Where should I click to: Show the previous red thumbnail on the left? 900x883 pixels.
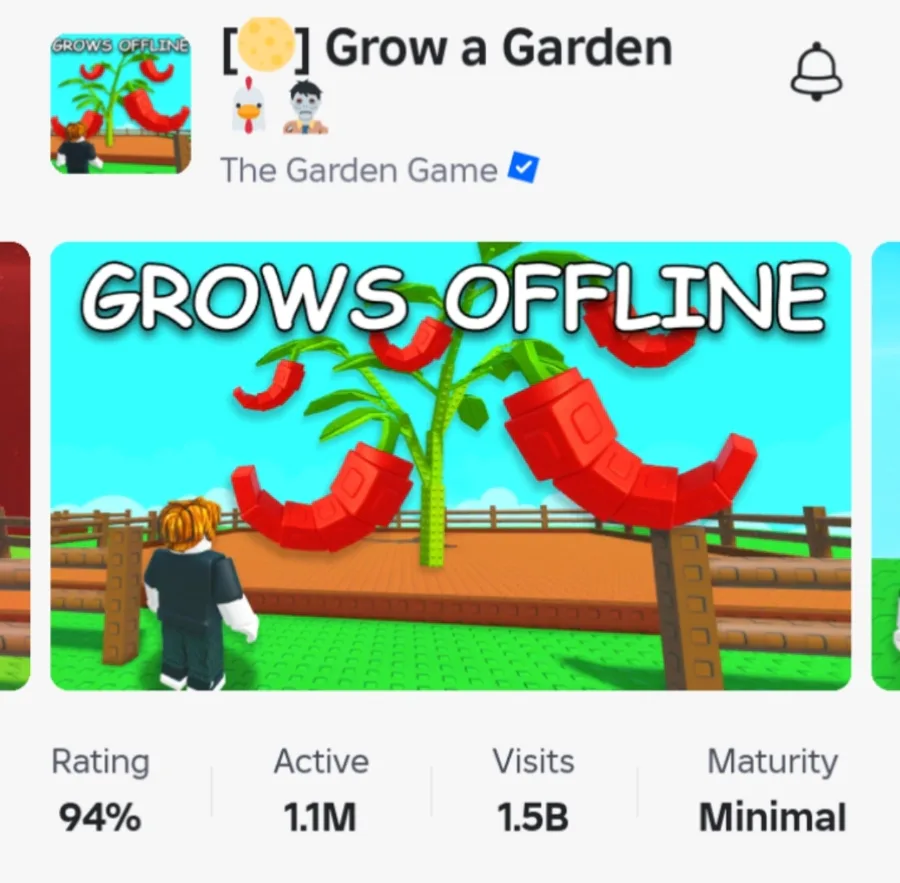15,466
